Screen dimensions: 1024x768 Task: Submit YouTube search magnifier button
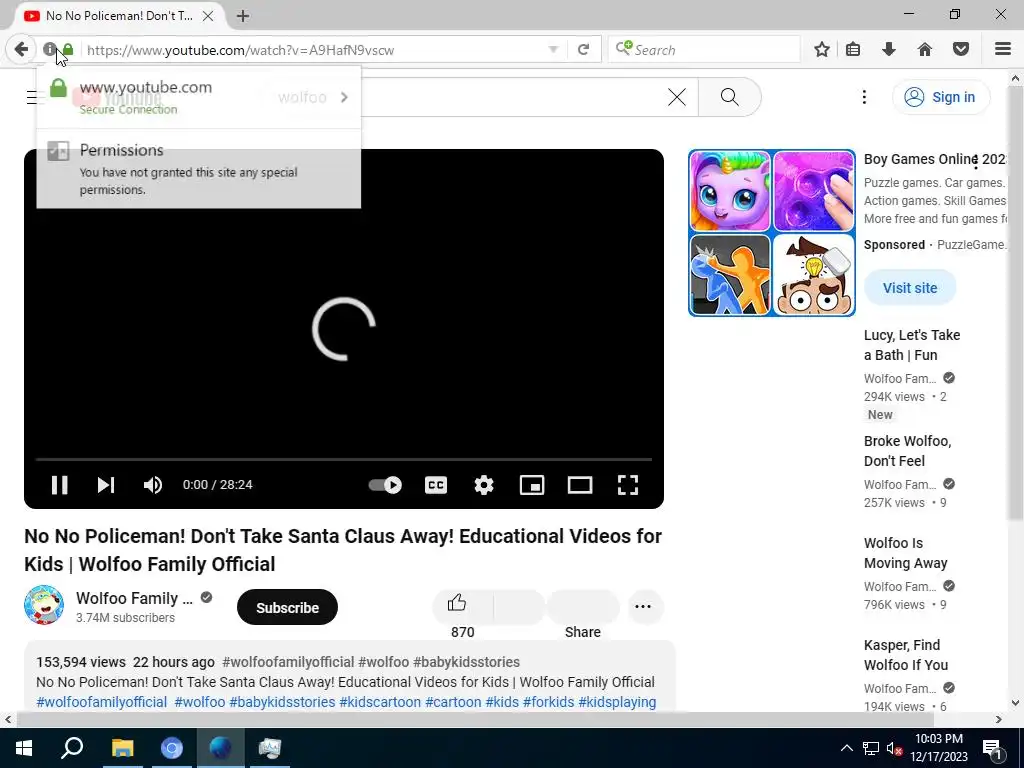(729, 97)
